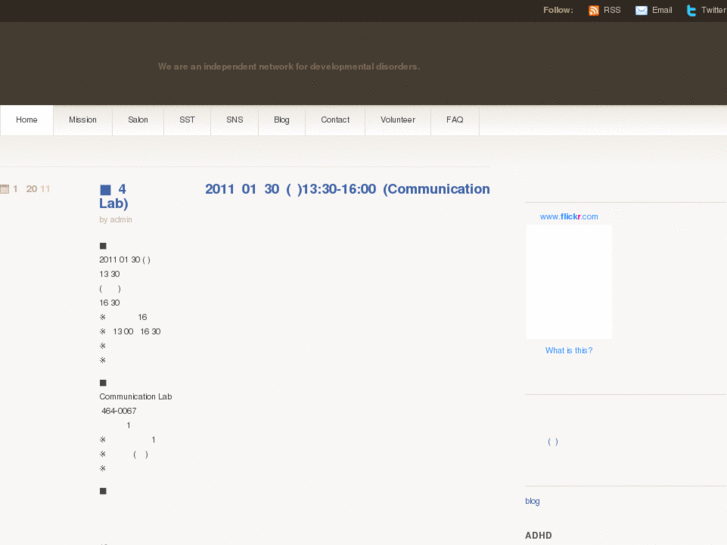The width and height of the screenshot is (727, 545).
Task: Click the site tagline about developmental disorders
Action: pyautogui.click(x=289, y=66)
